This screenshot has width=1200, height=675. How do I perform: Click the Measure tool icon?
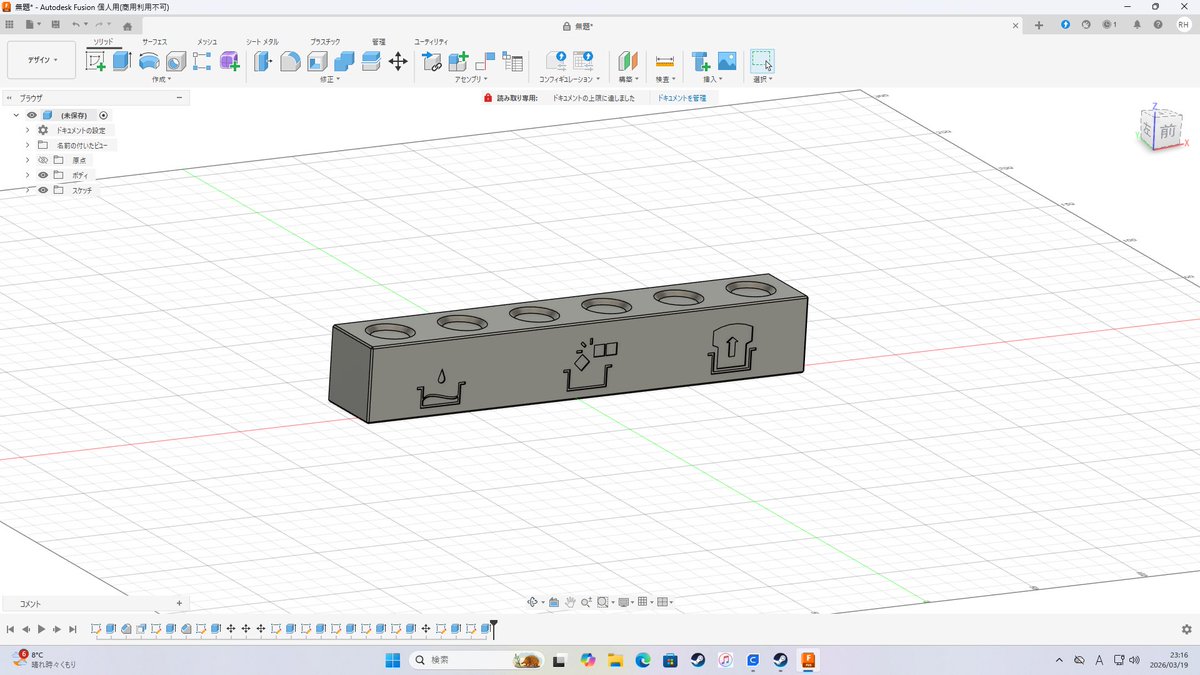(x=665, y=61)
